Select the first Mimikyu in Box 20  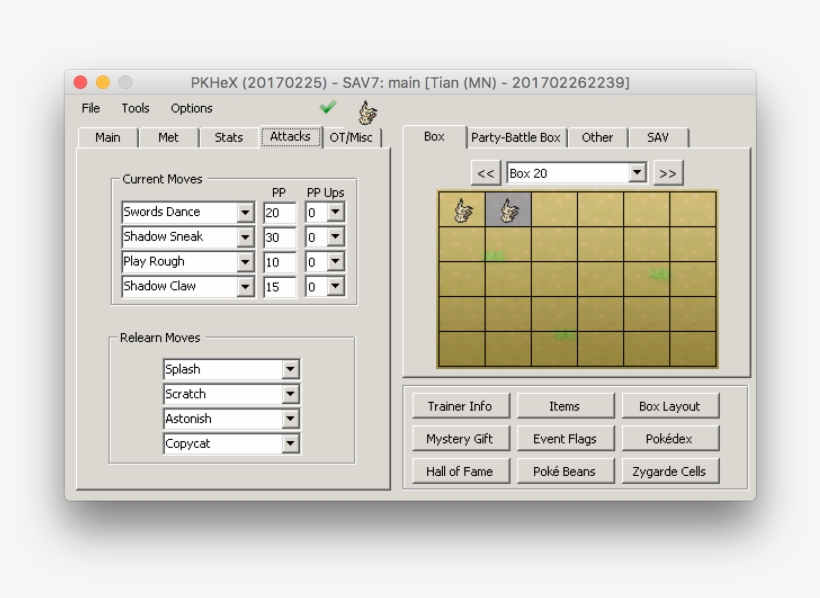[x=462, y=210]
